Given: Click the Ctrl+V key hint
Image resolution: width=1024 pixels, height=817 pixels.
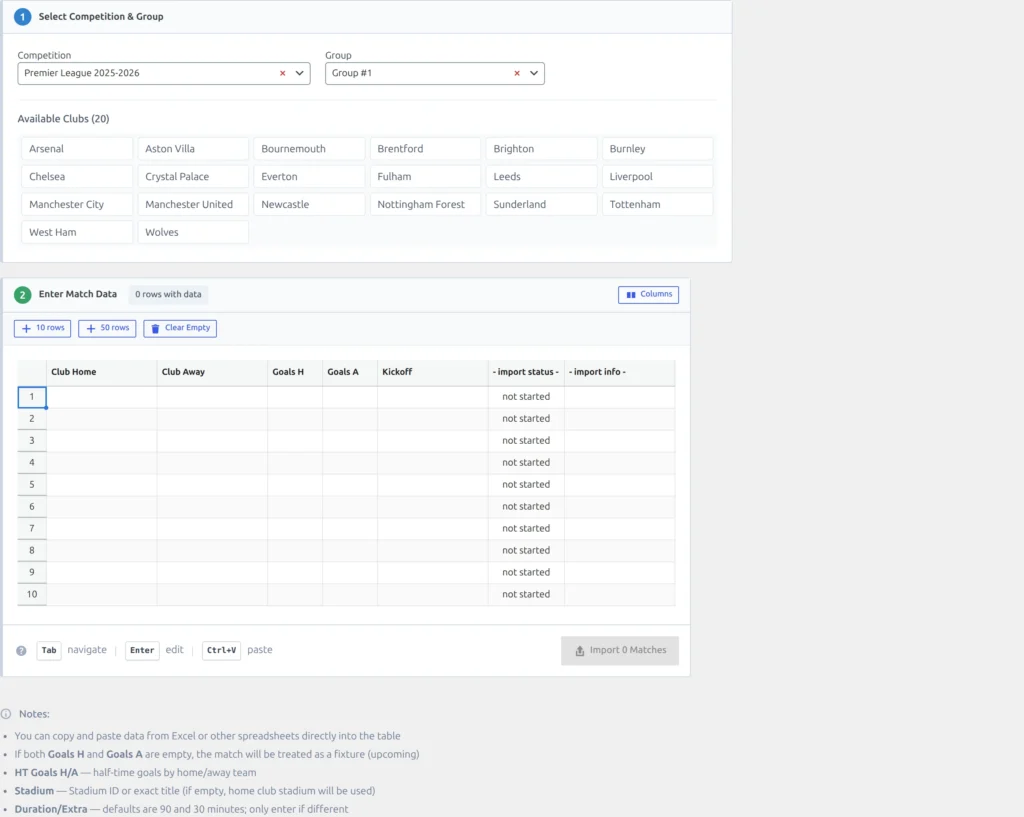Looking at the screenshot, I should tap(221, 650).
